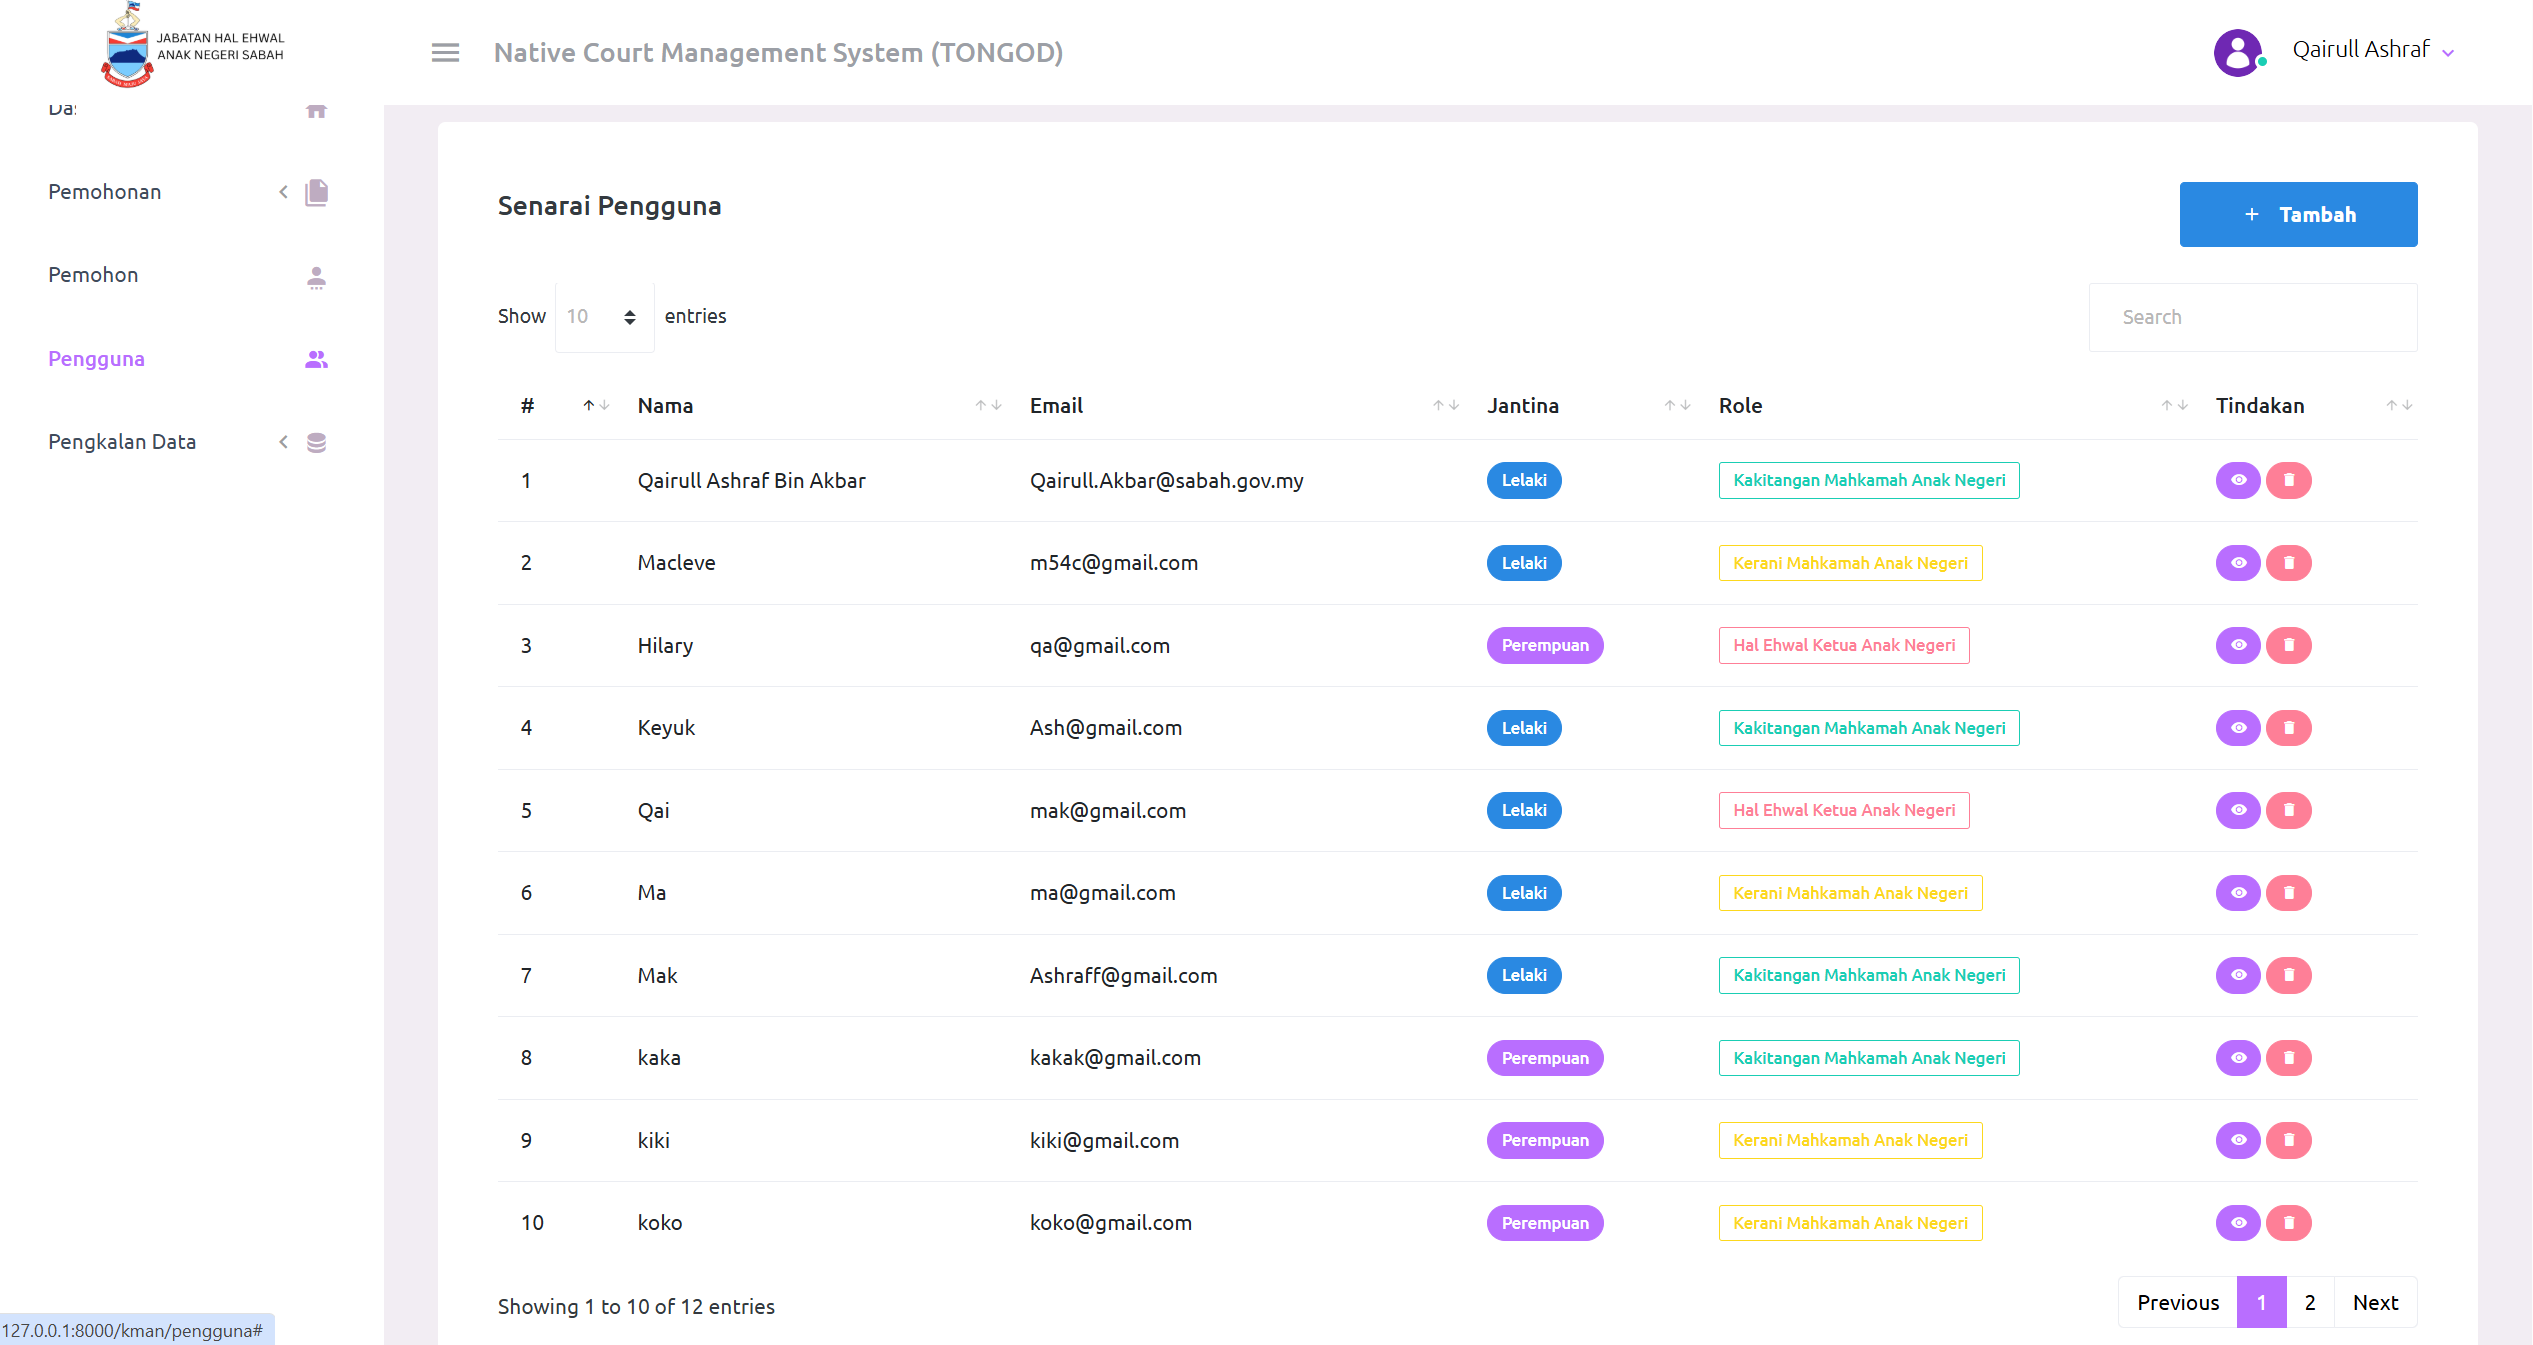Click the trash icon for koko row

click(x=2288, y=1222)
